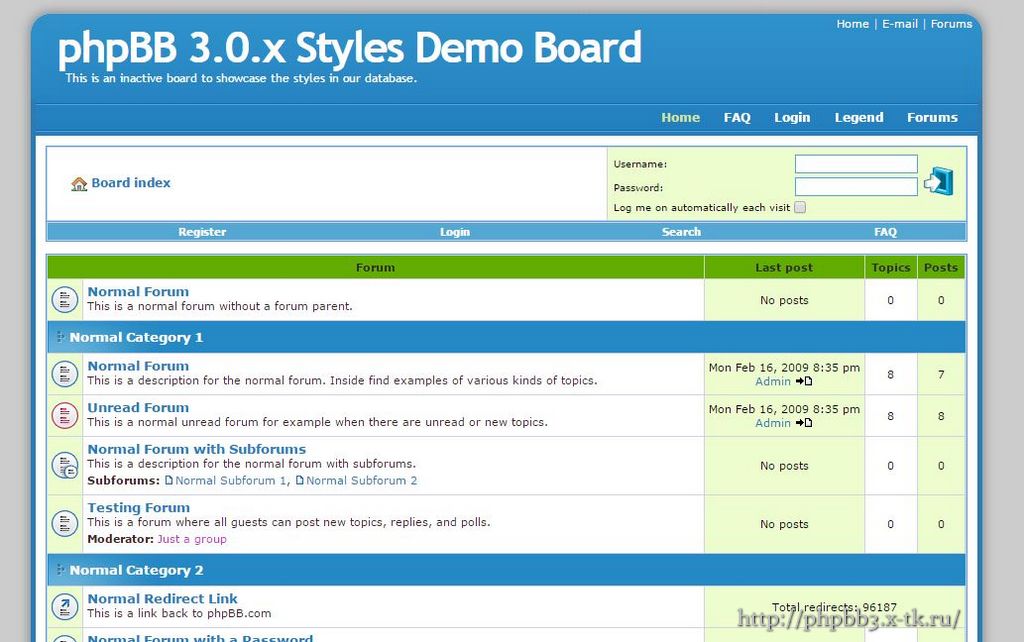
Task: Click the 'Last post' column header
Action: pos(784,268)
